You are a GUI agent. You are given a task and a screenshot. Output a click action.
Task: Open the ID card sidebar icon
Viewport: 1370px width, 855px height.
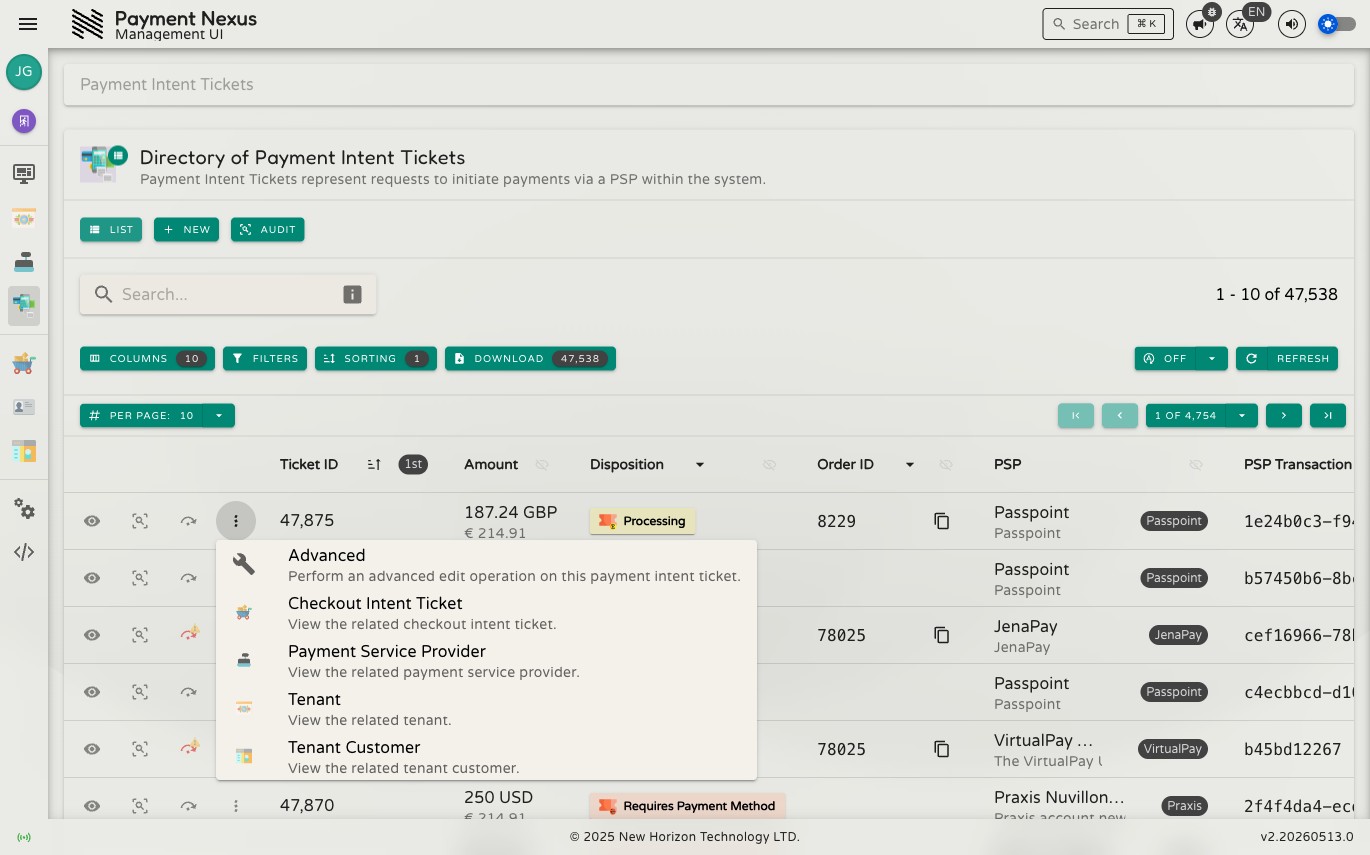pyautogui.click(x=24, y=407)
